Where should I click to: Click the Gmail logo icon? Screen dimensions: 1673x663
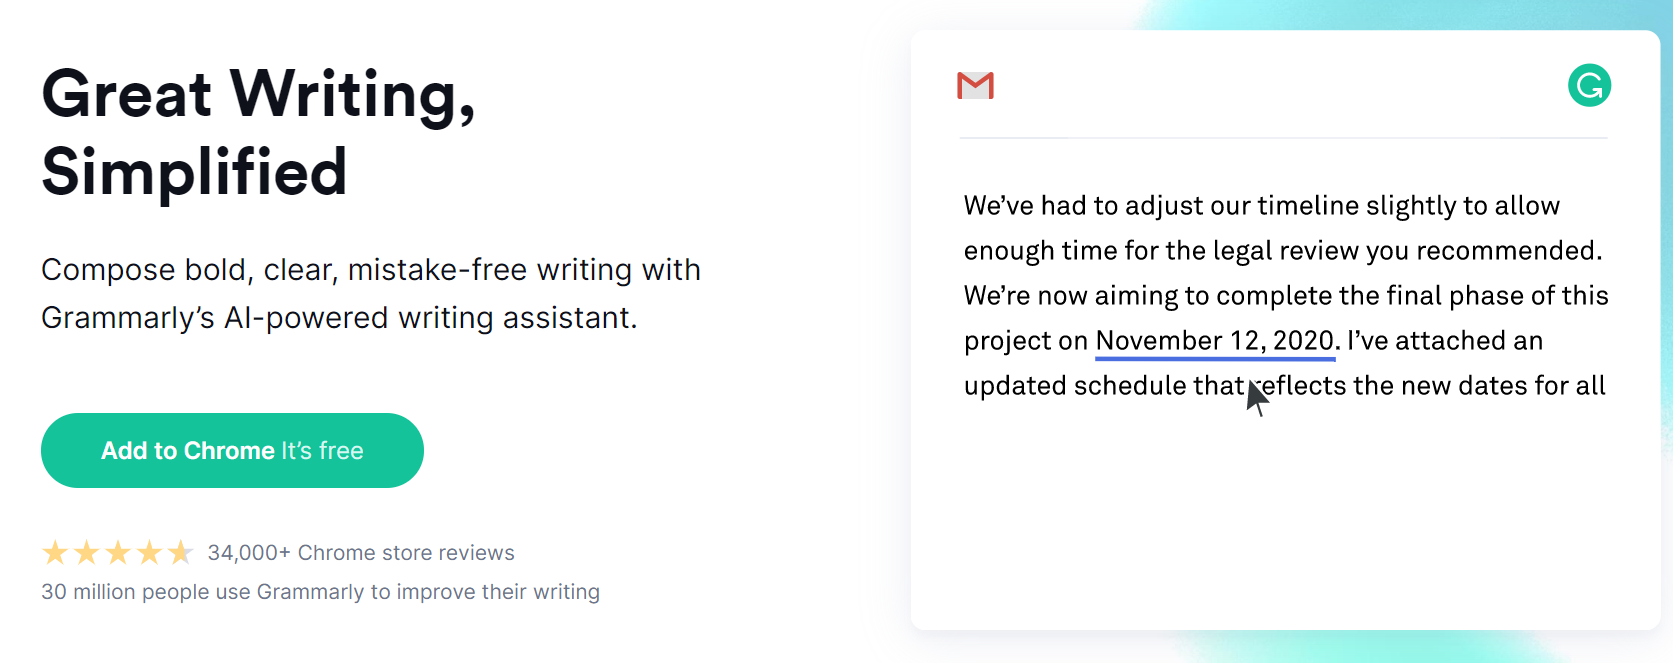coord(975,85)
